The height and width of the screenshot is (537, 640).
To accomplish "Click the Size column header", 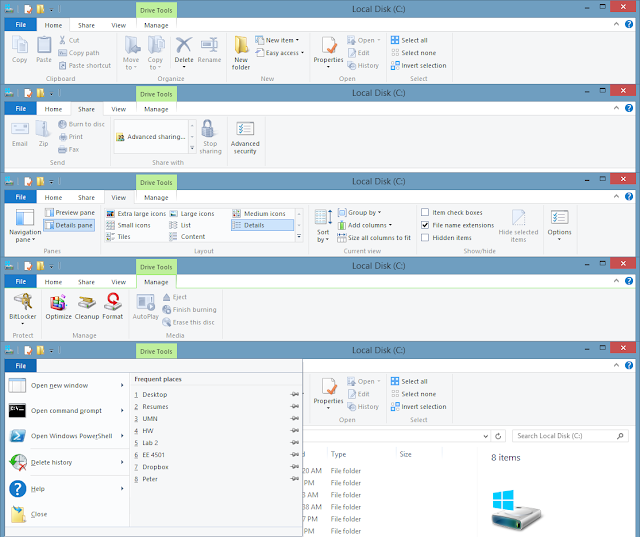I will (405, 454).
